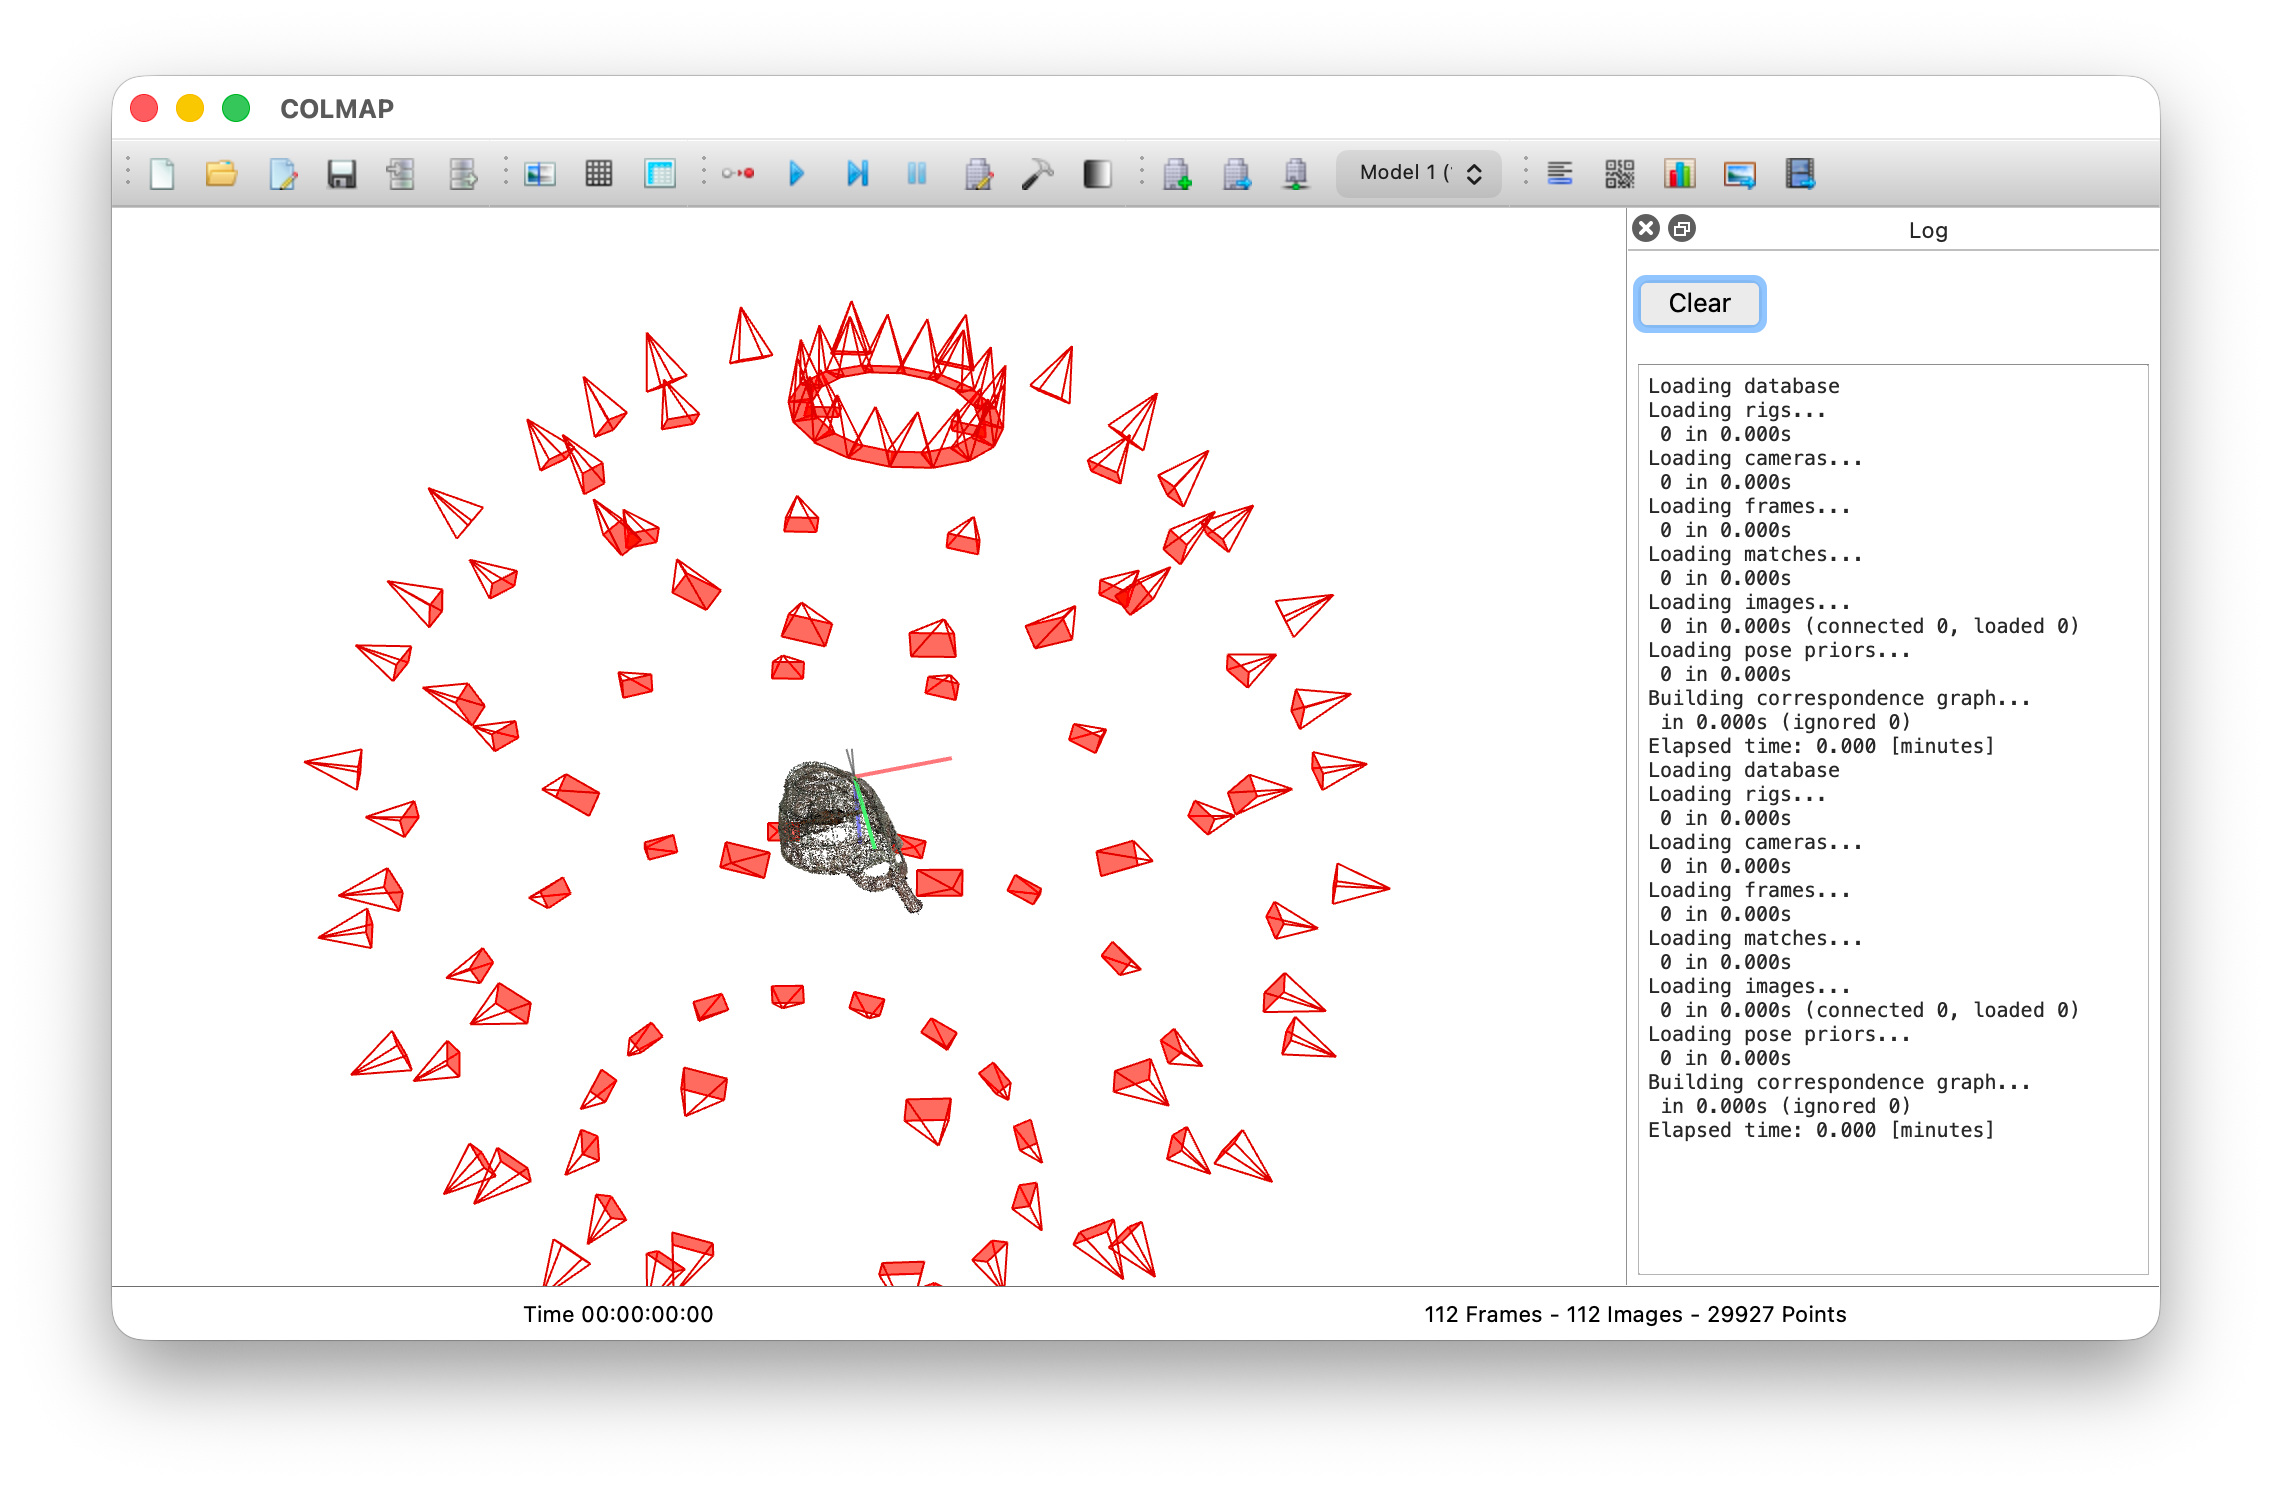
Task: Create a new project
Action: click(x=163, y=173)
